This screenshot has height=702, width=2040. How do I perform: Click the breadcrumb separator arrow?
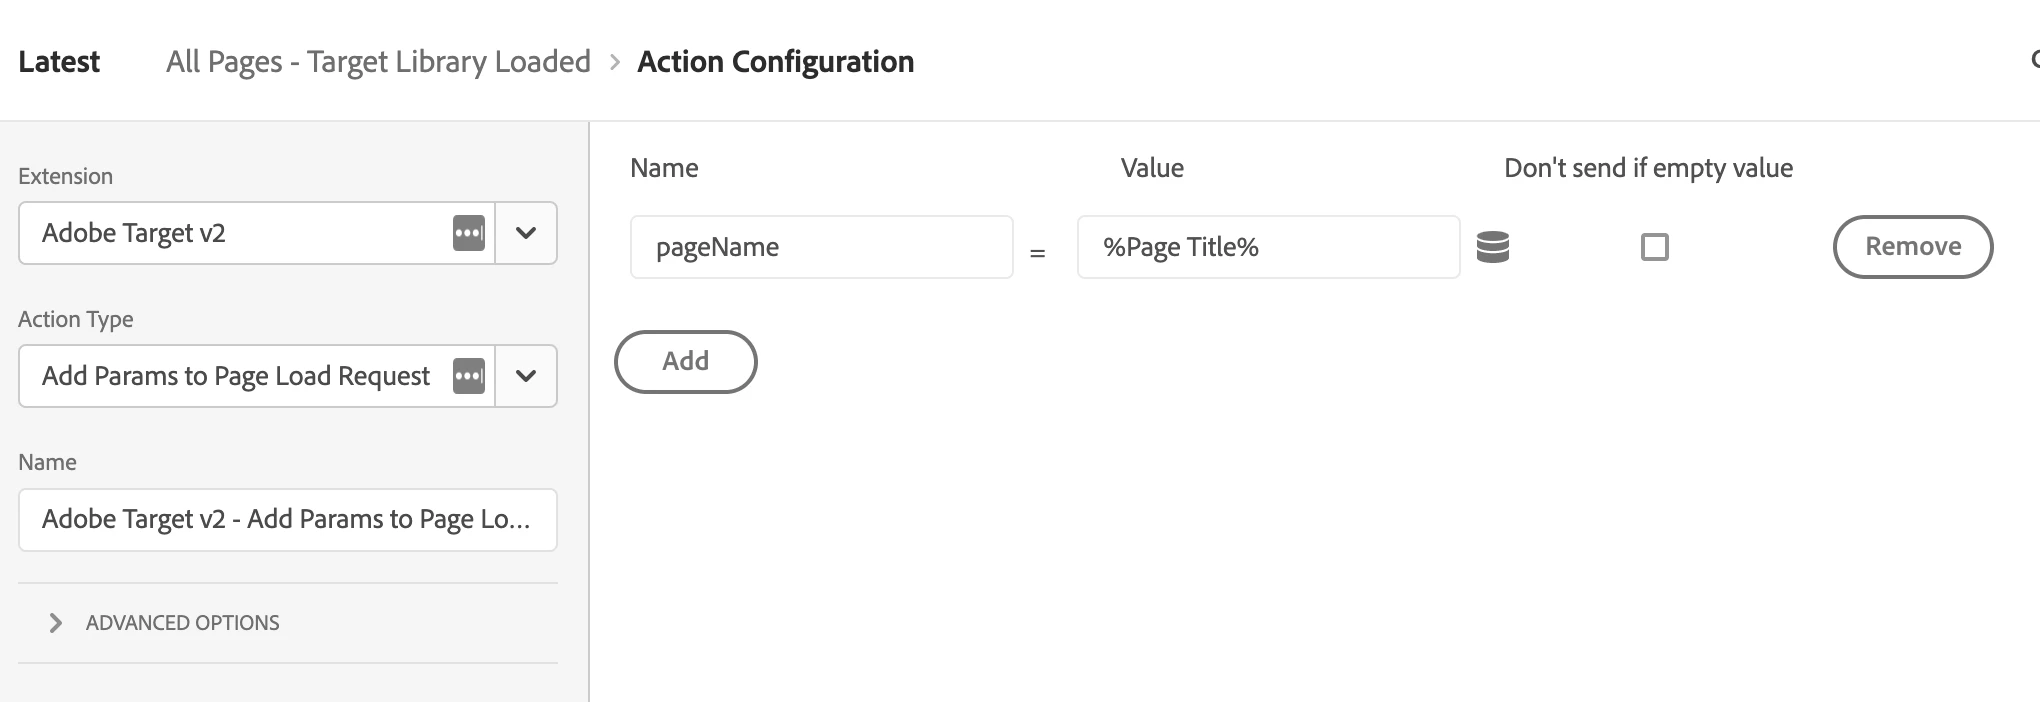[615, 62]
